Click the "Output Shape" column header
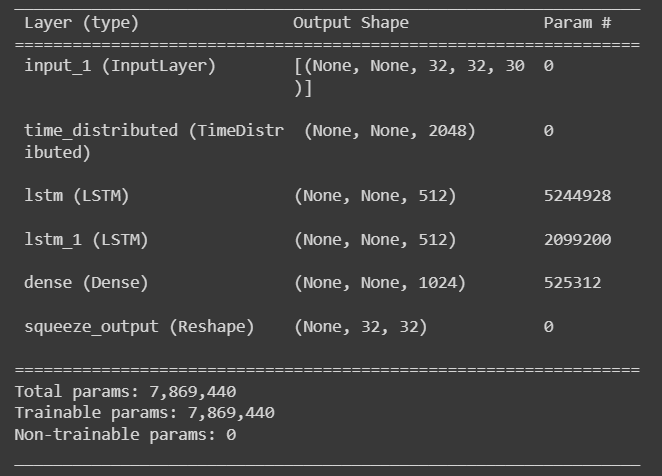Image resolution: width=662 pixels, height=476 pixels. pyautogui.click(x=350, y=22)
